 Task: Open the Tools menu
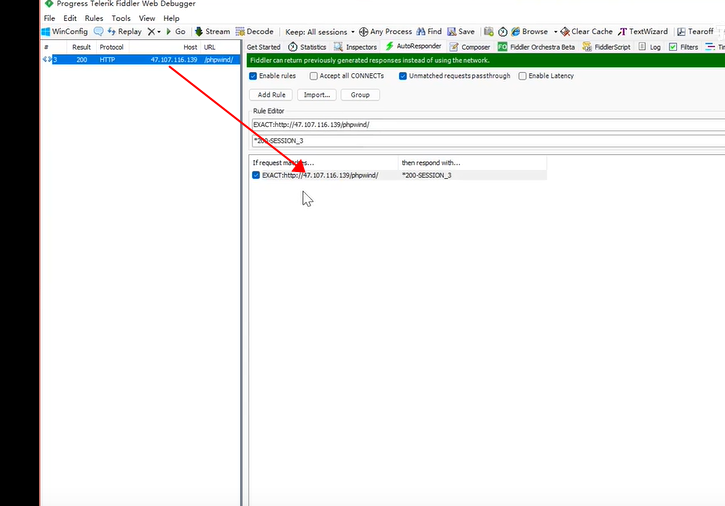[x=121, y=18]
